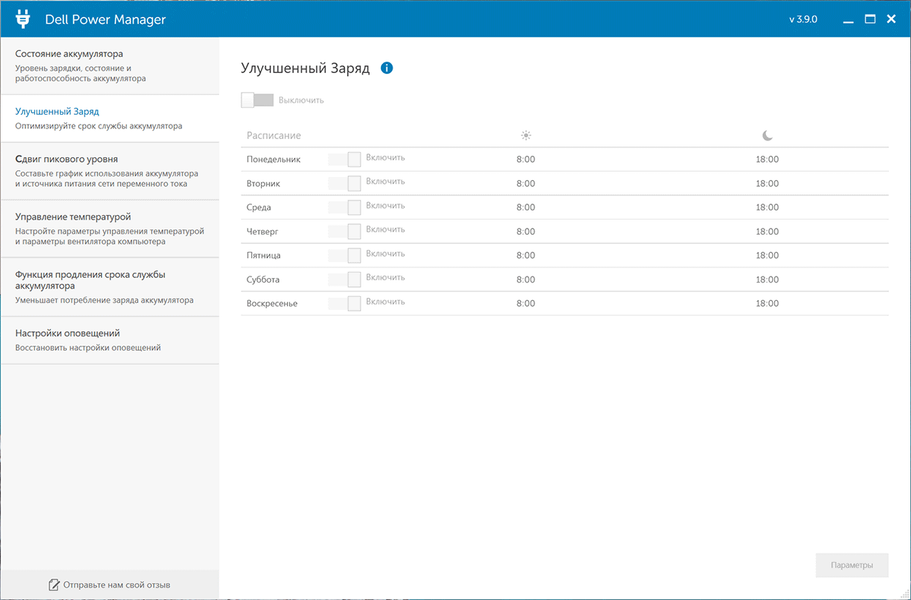Click Понедельник start time 8:00
911x600 pixels.
(x=526, y=159)
